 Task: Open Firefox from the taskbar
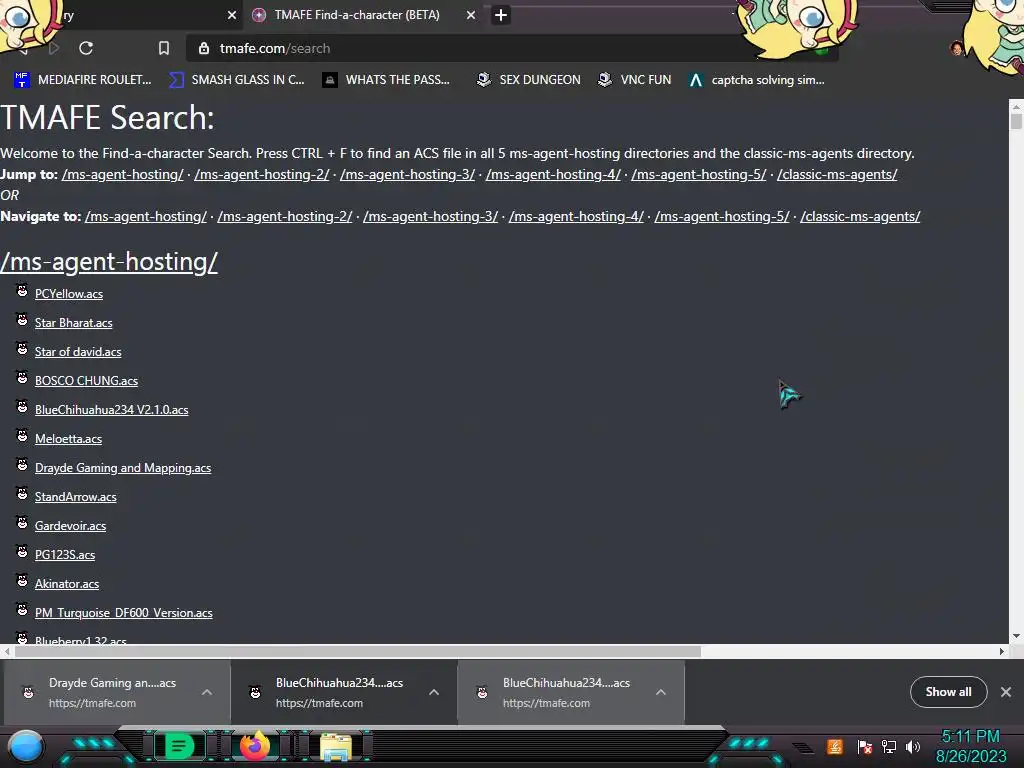(255, 746)
